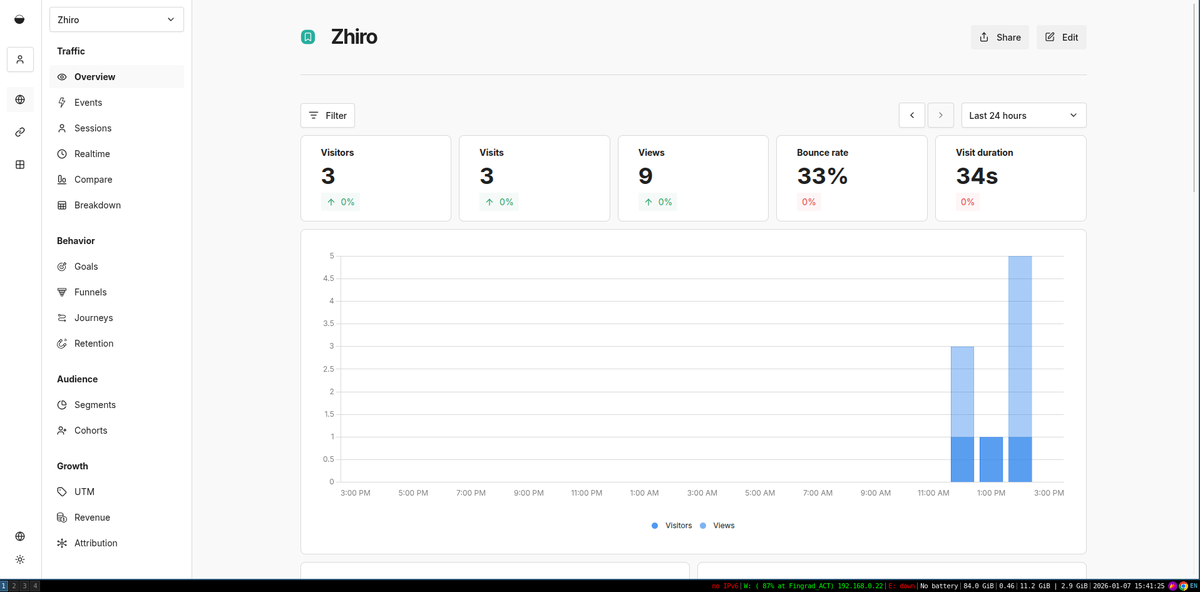The image size is (1200, 592).
Task: Click the Realtime clock icon
Action: [62, 154]
